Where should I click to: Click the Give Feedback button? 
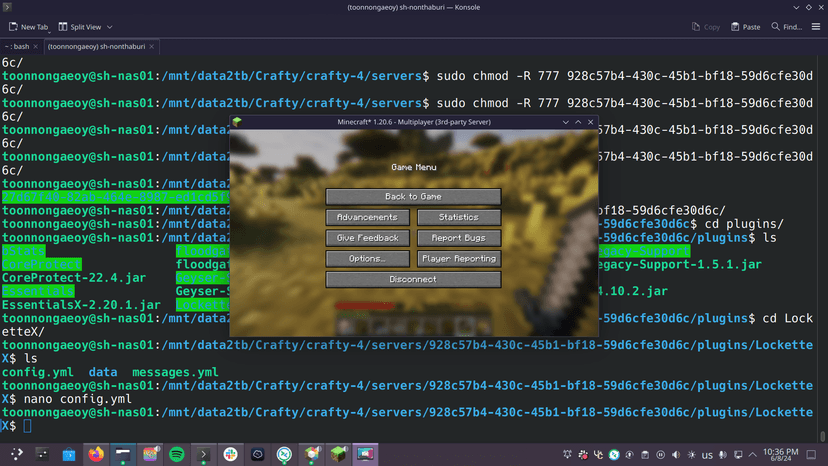[x=367, y=238]
